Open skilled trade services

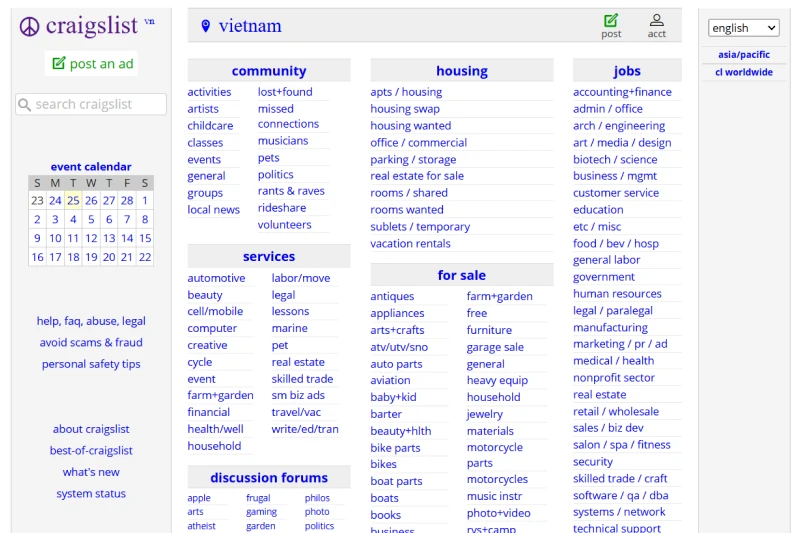tap(302, 378)
